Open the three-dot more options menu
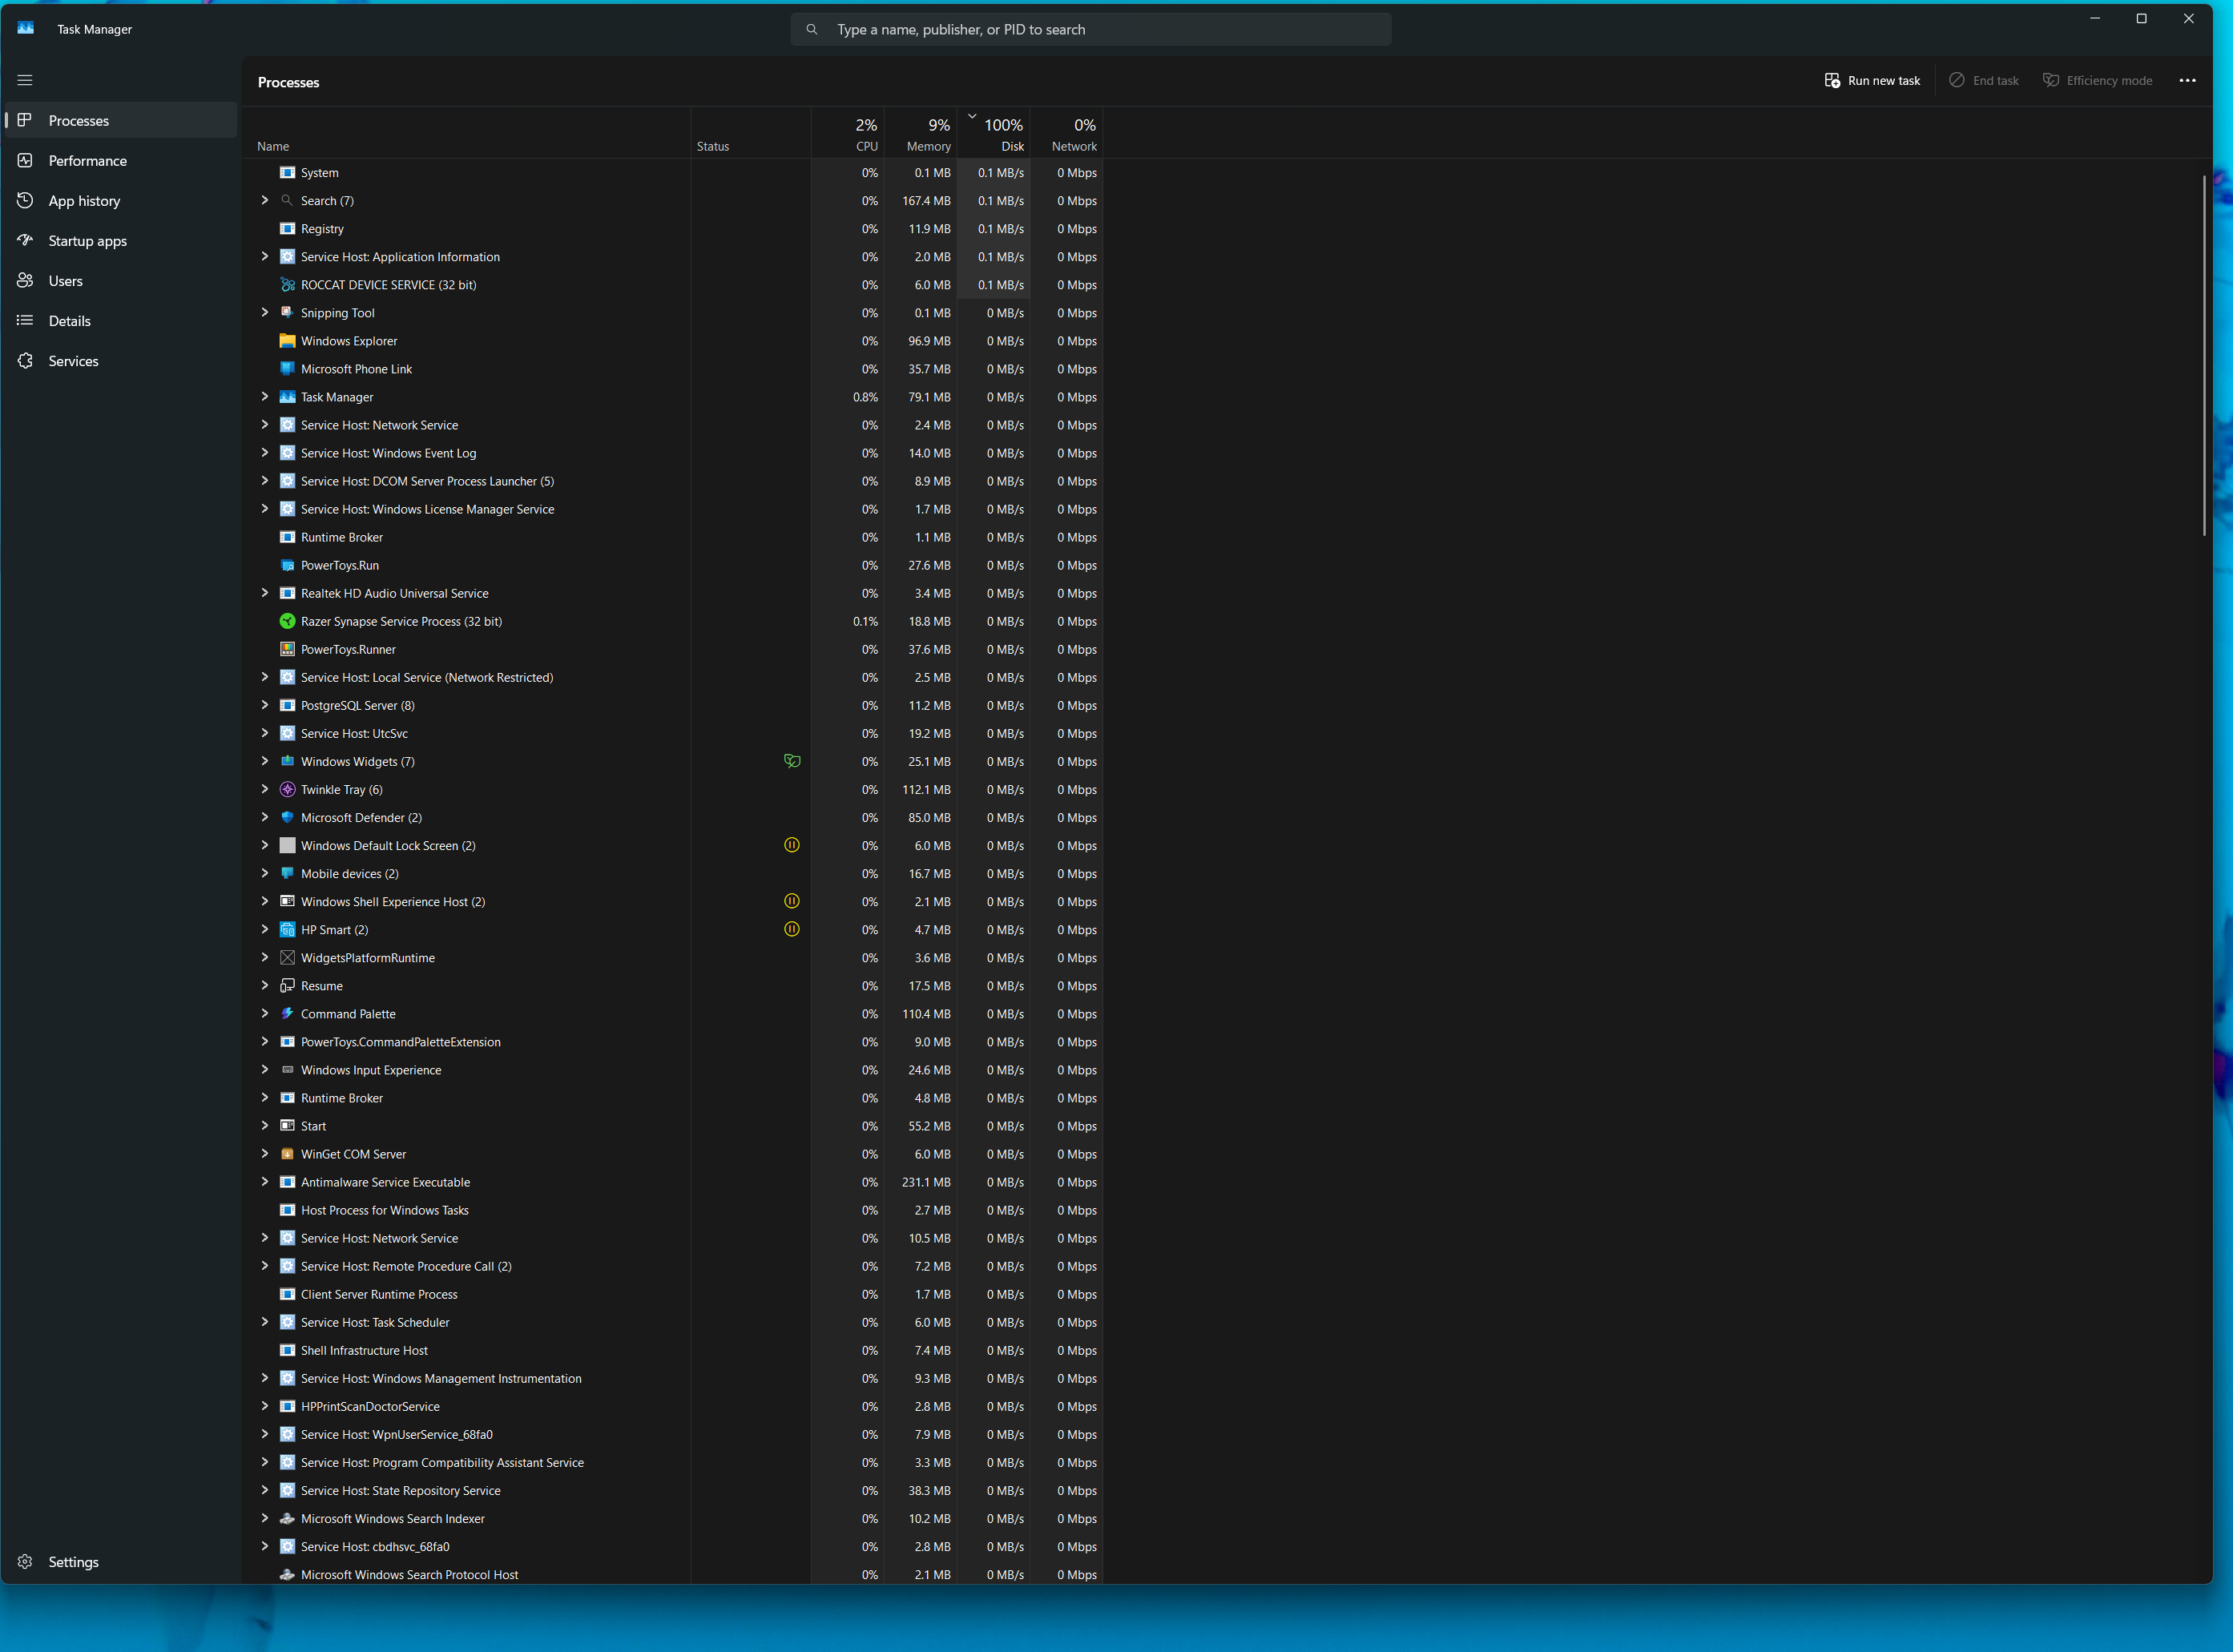Viewport: 2233px width, 1652px height. [x=2187, y=80]
